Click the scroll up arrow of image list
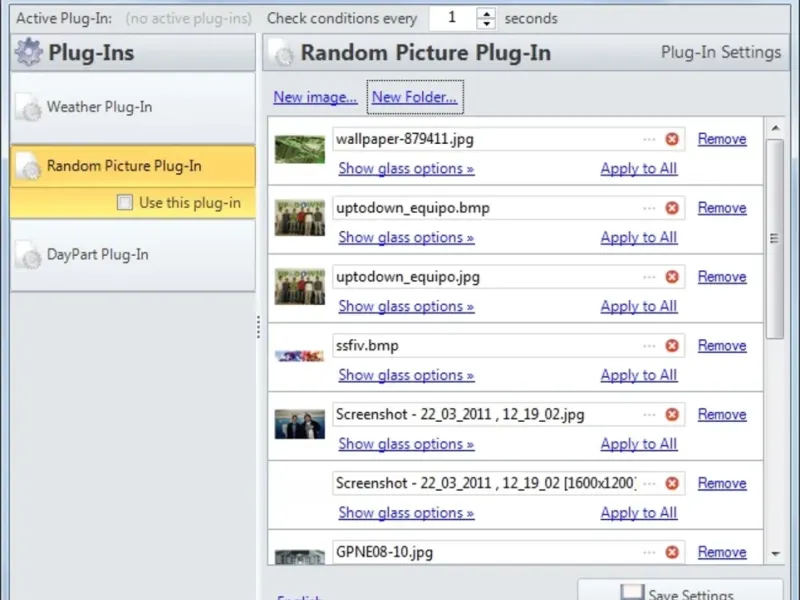800x600 pixels. [776, 128]
